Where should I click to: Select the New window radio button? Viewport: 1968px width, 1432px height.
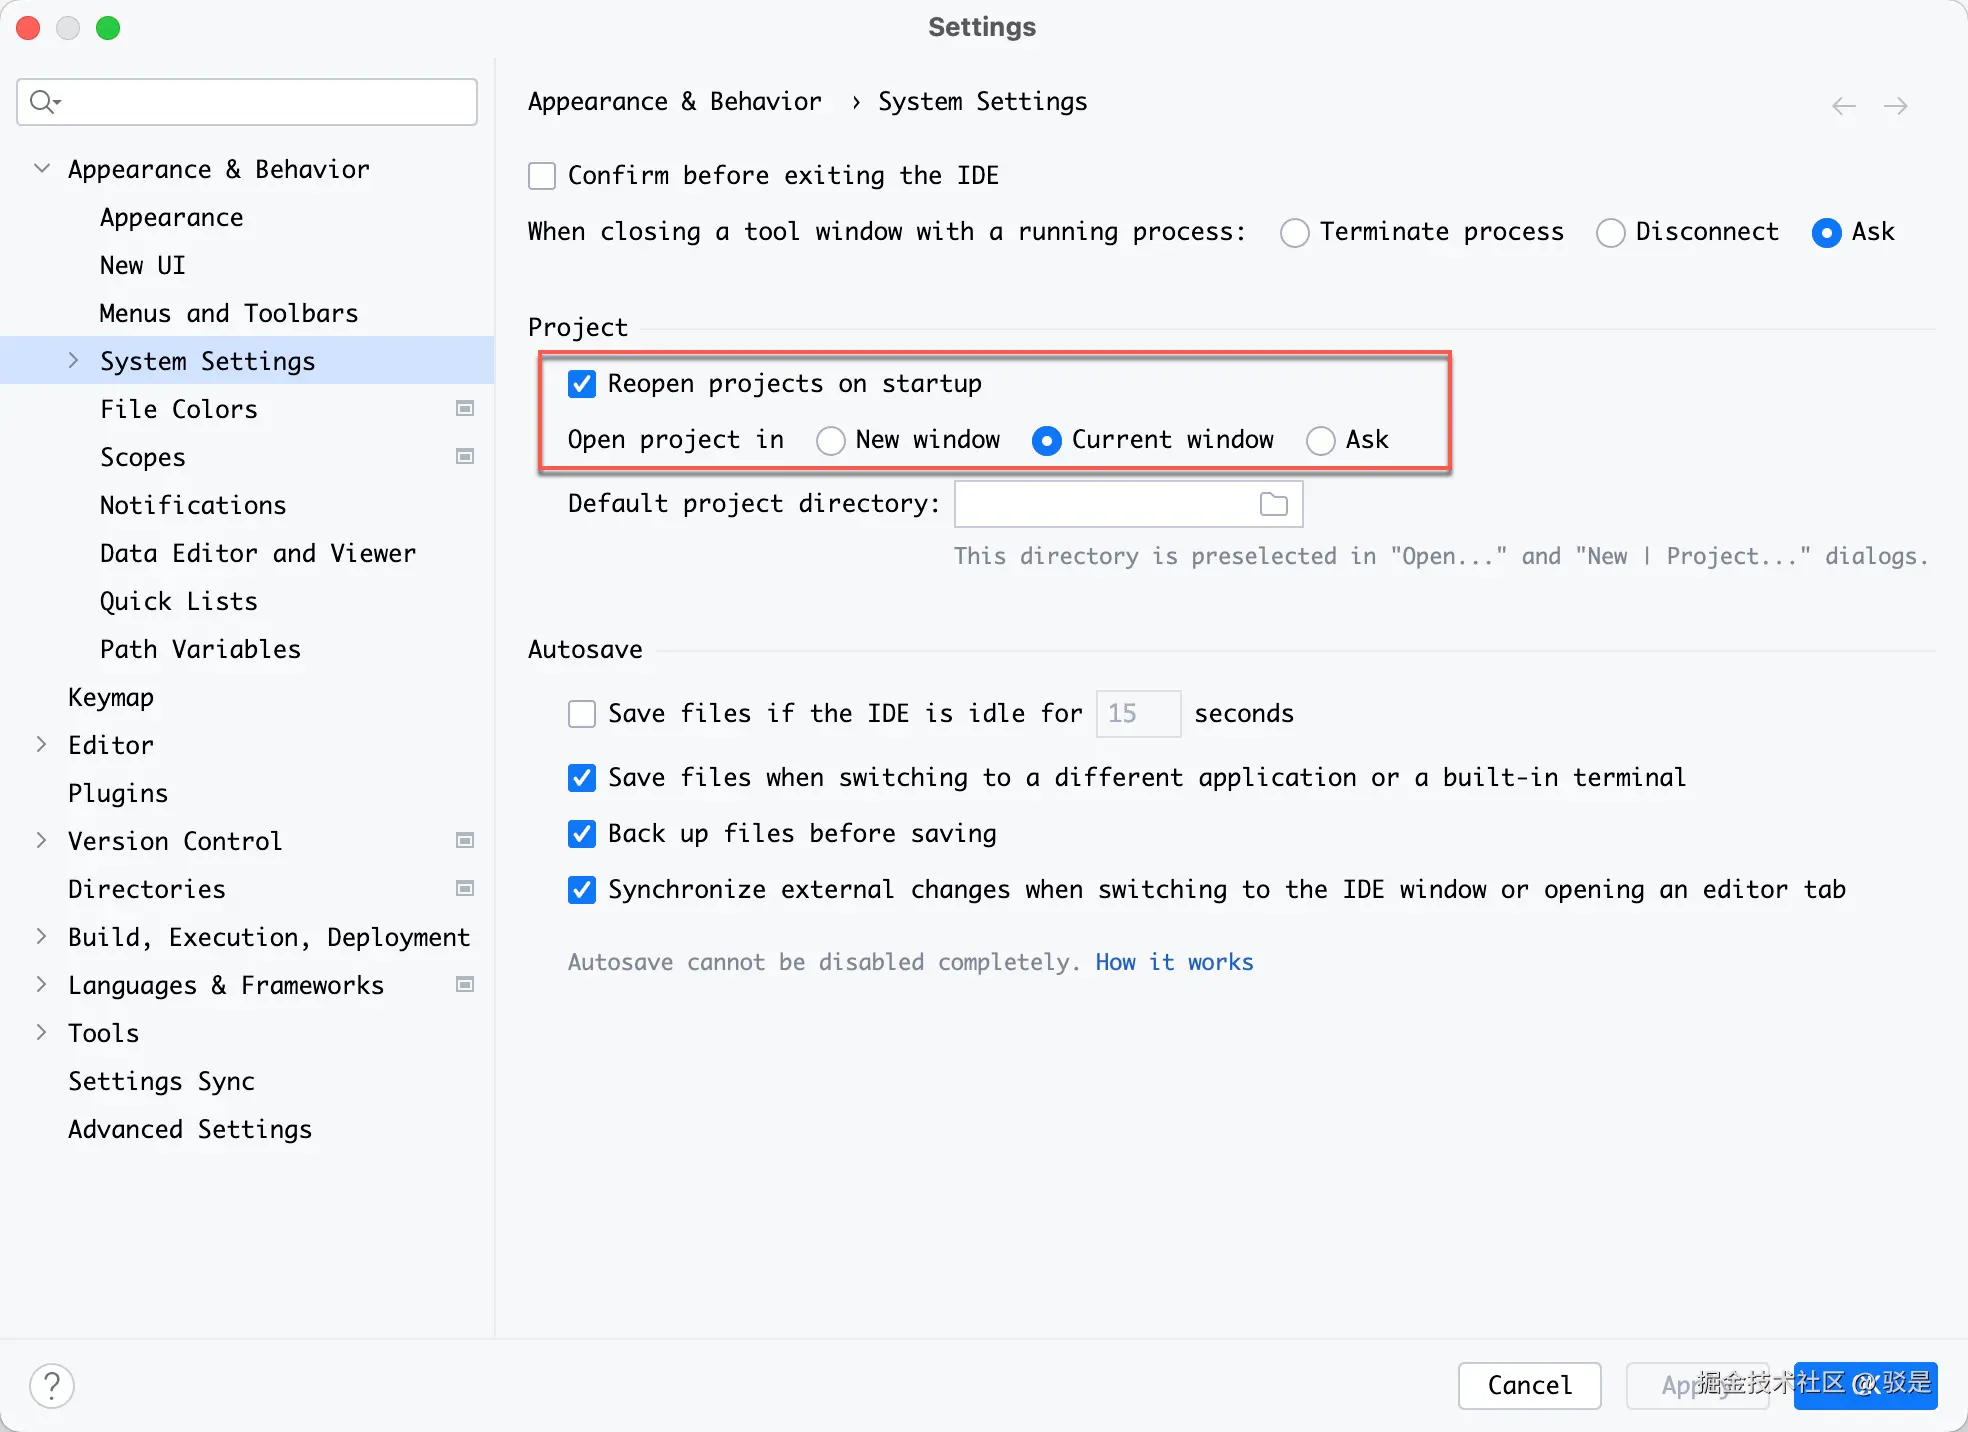(830, 440)
